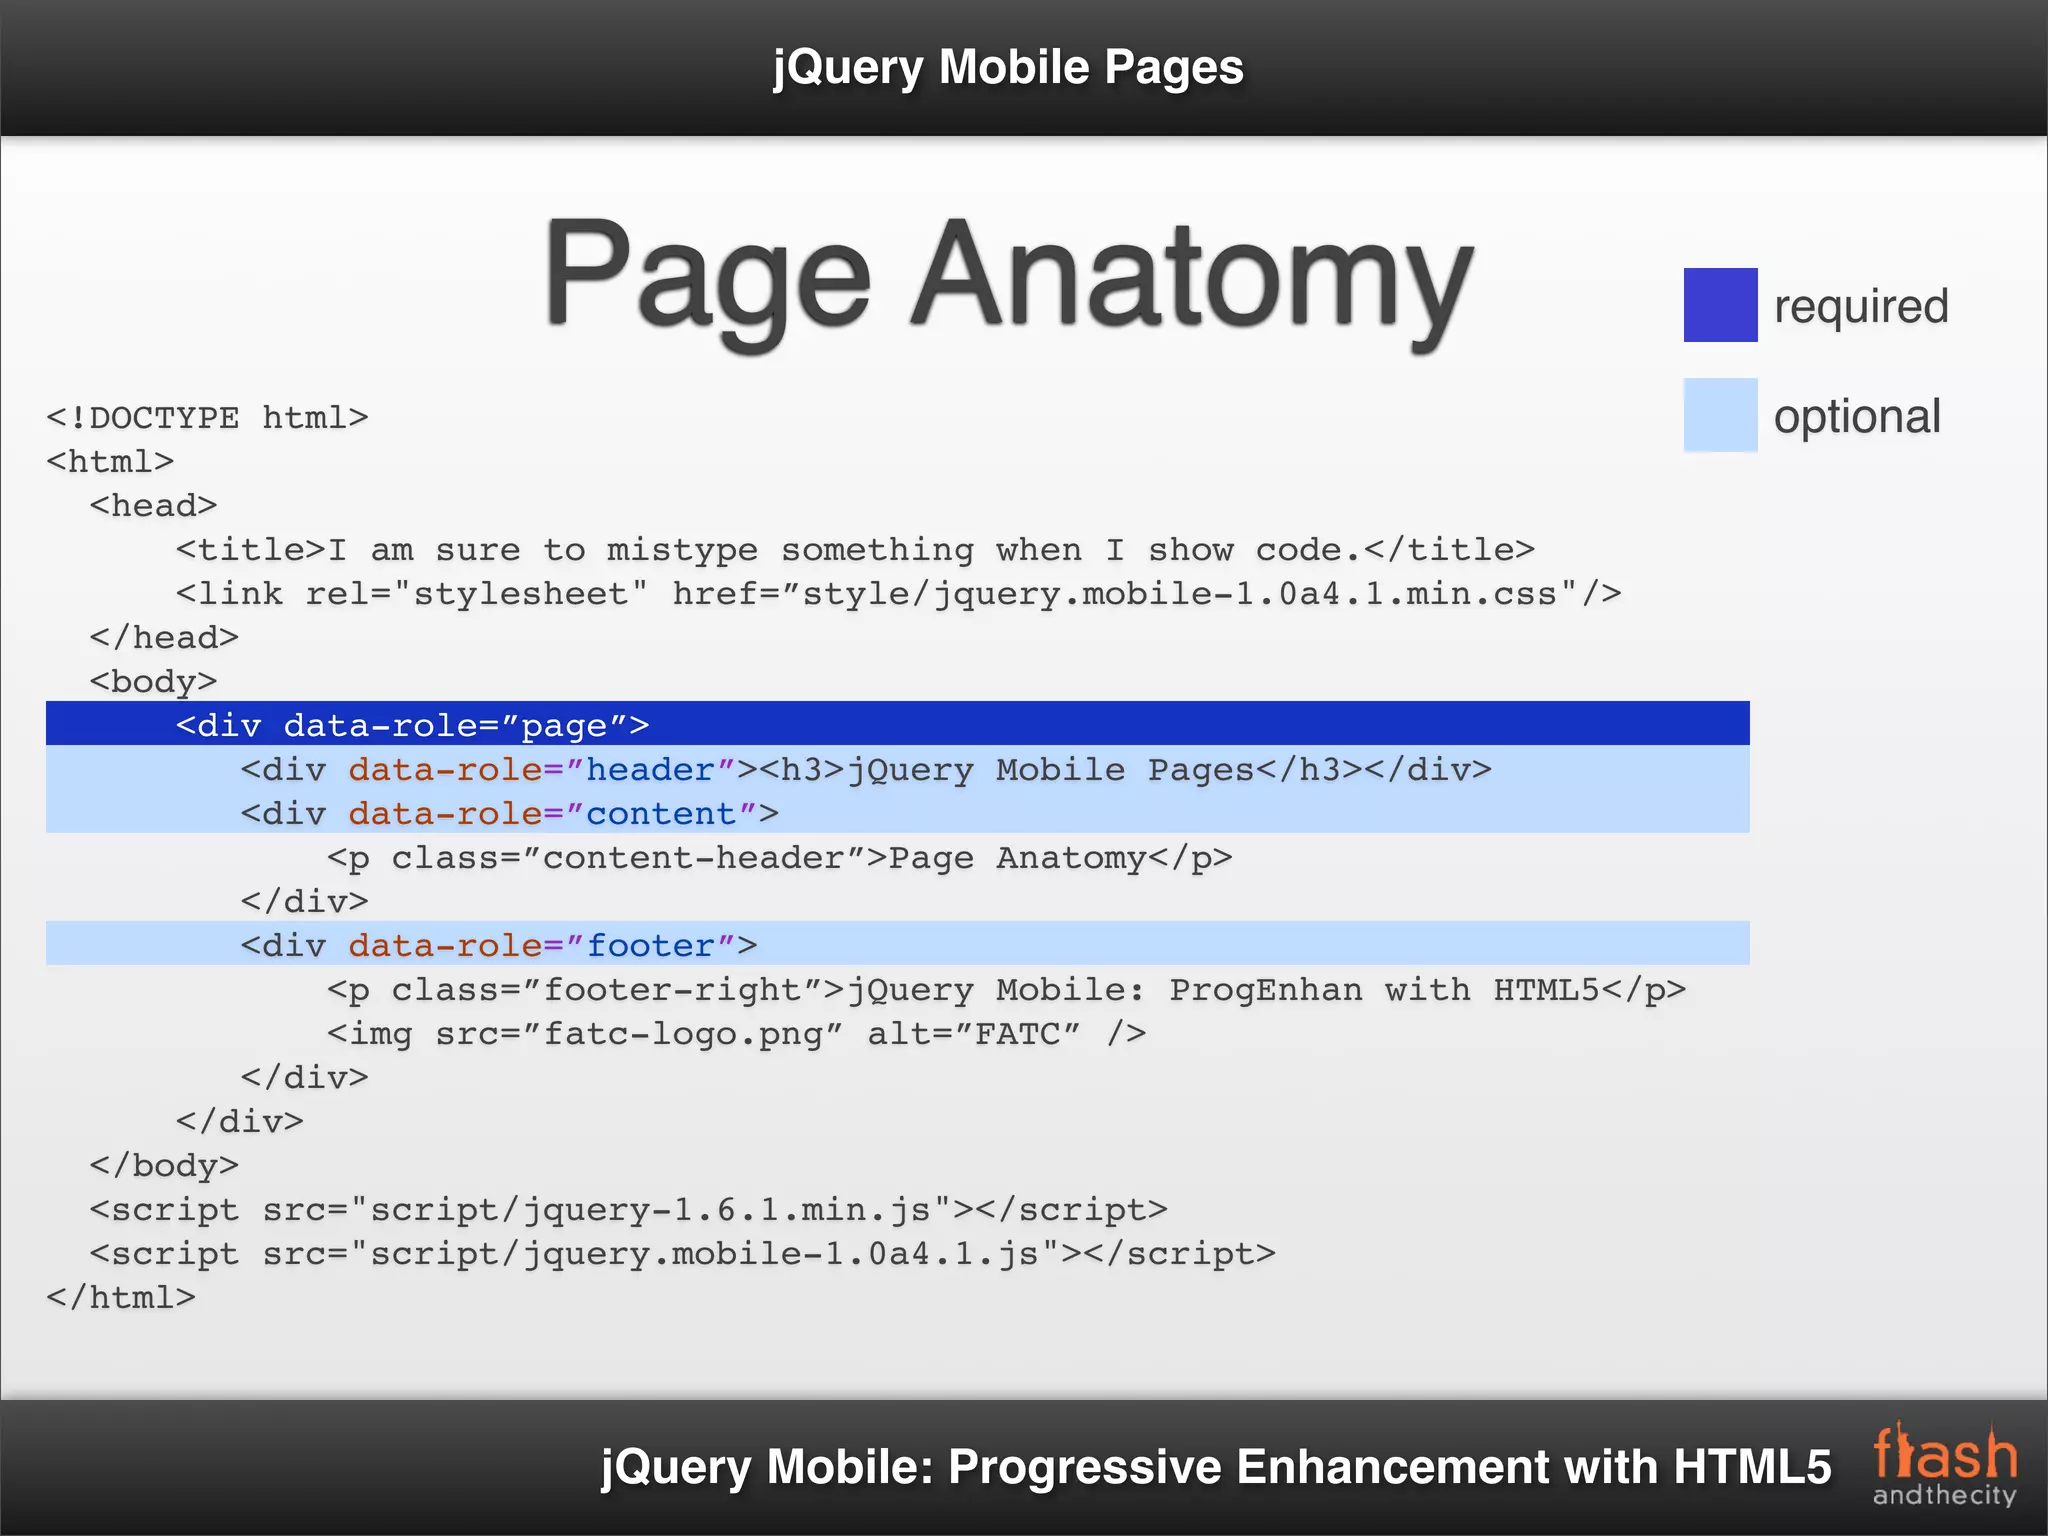Click the '<title>' code line

coord(855,549)
